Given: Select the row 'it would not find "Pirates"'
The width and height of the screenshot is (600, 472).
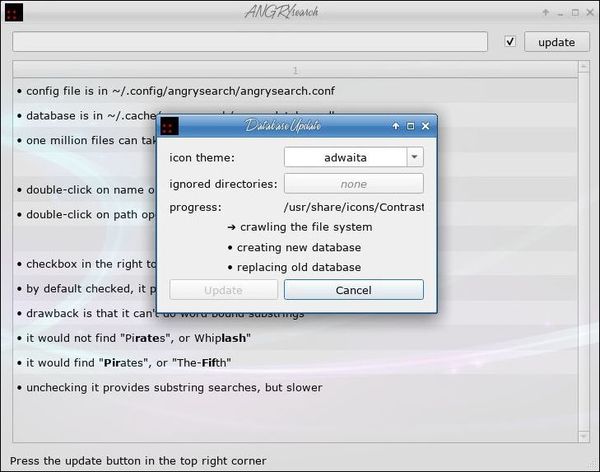Looking at the screenshot, I should coord(295,338).
